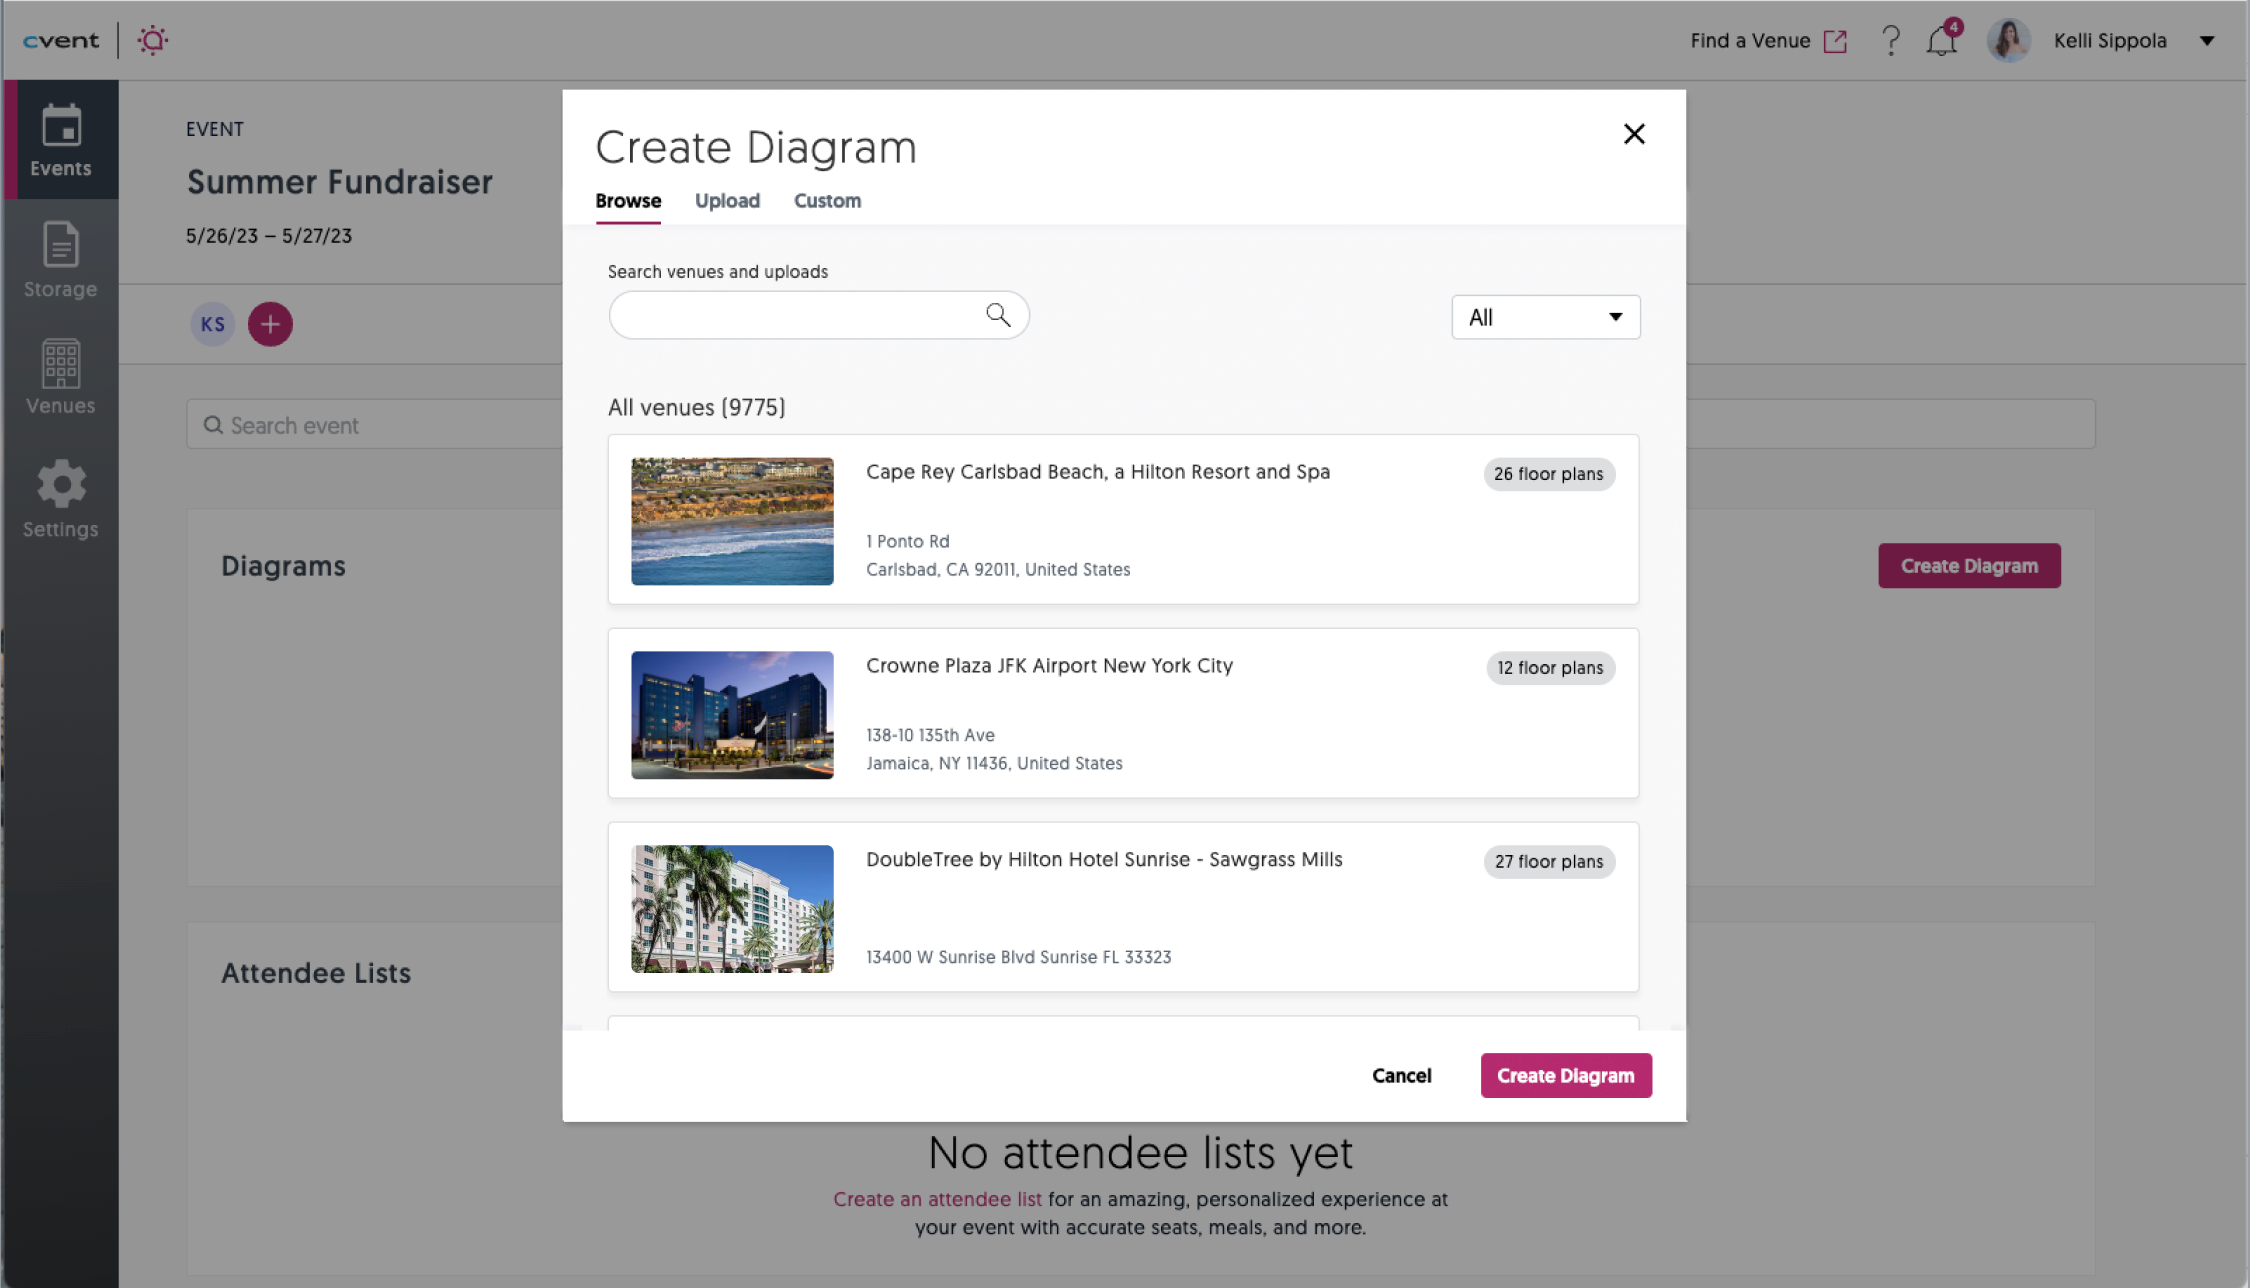This screenshot has width=2250, height=1288.
Task: Click the Carlsbad, CA 92011 address line
Action: point(998,569)
